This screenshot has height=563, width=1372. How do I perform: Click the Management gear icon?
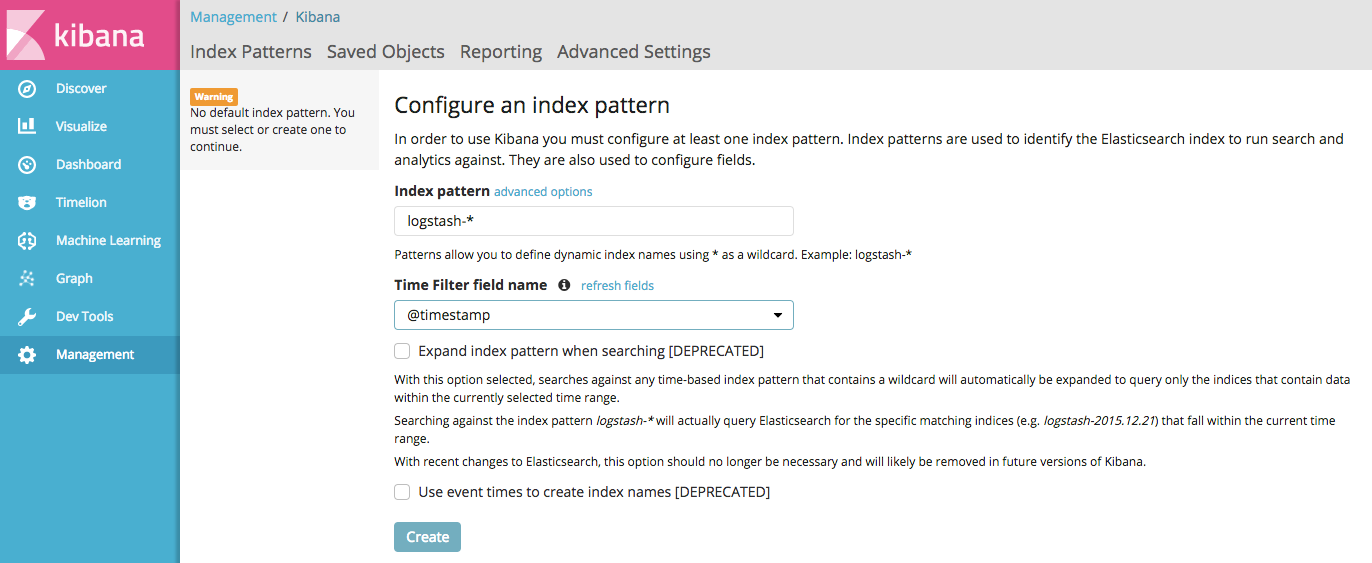coord(27,355)
